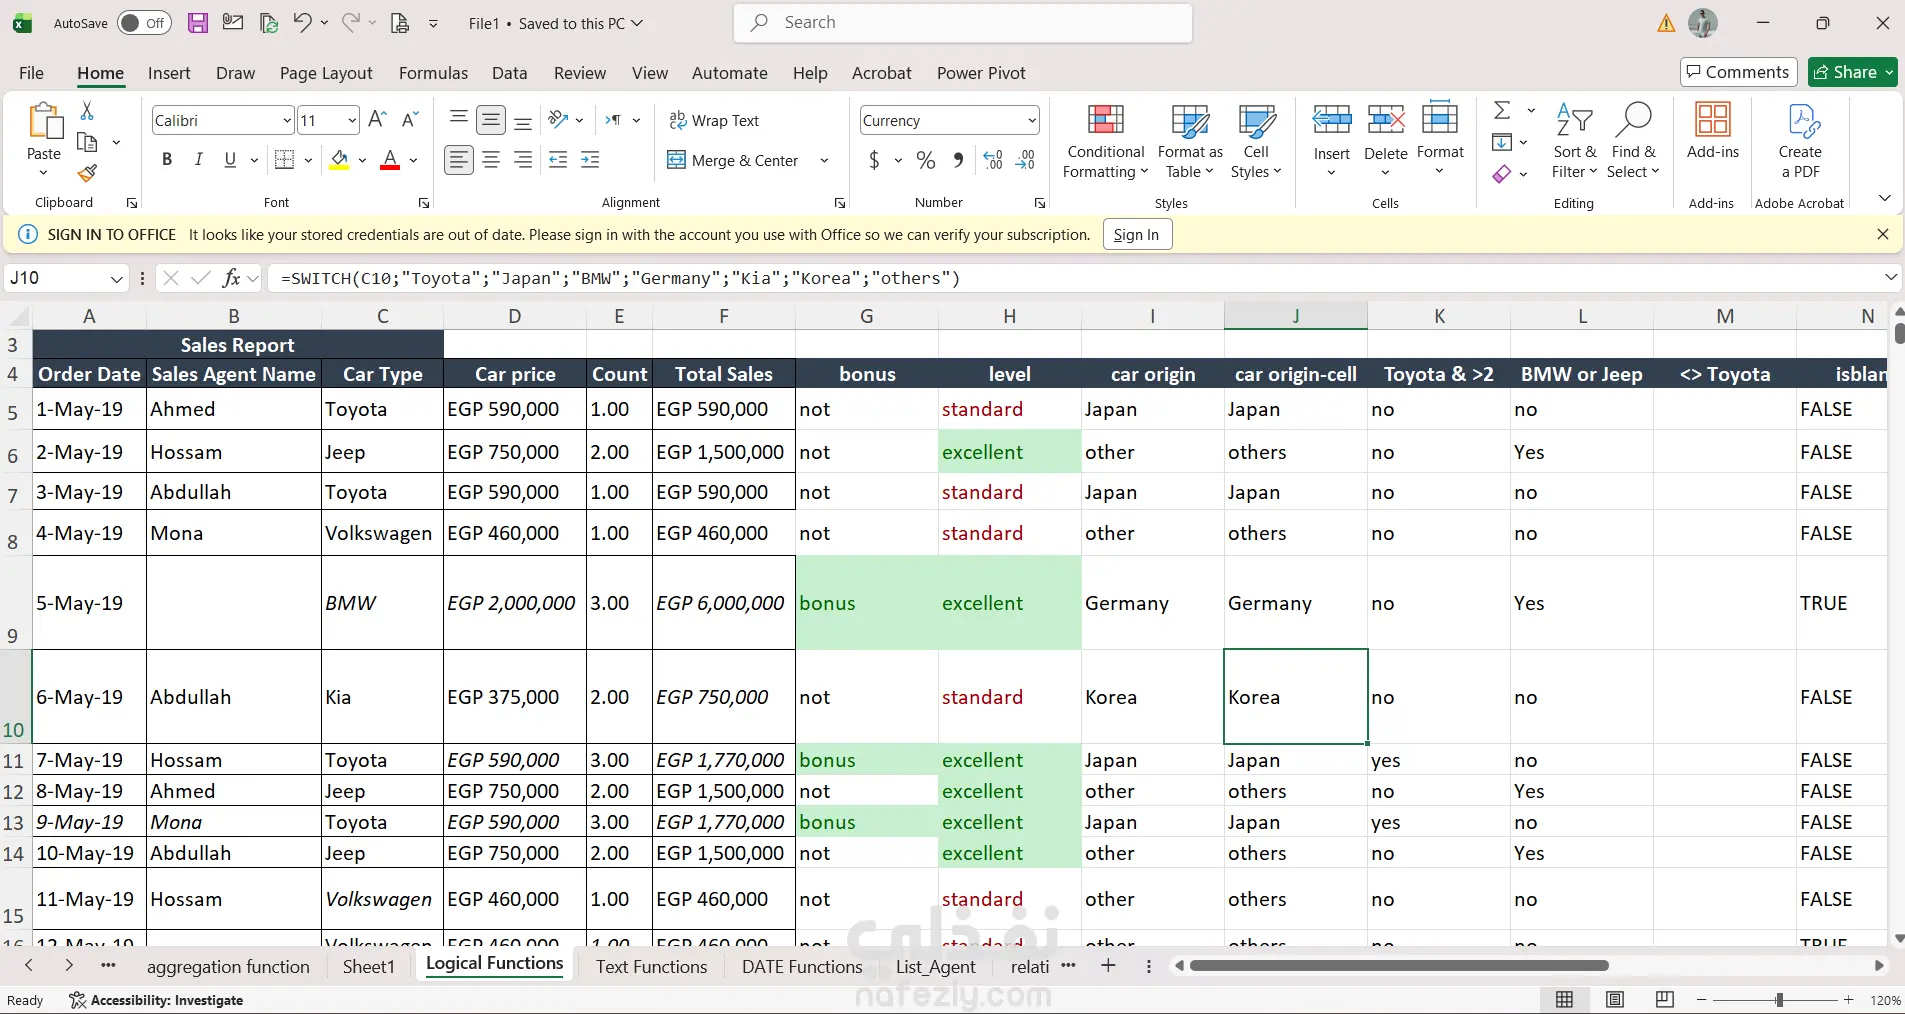Toggle Bold formatting
Viewport: 1905px width, 1014px height.
click(x=167, y=160)
